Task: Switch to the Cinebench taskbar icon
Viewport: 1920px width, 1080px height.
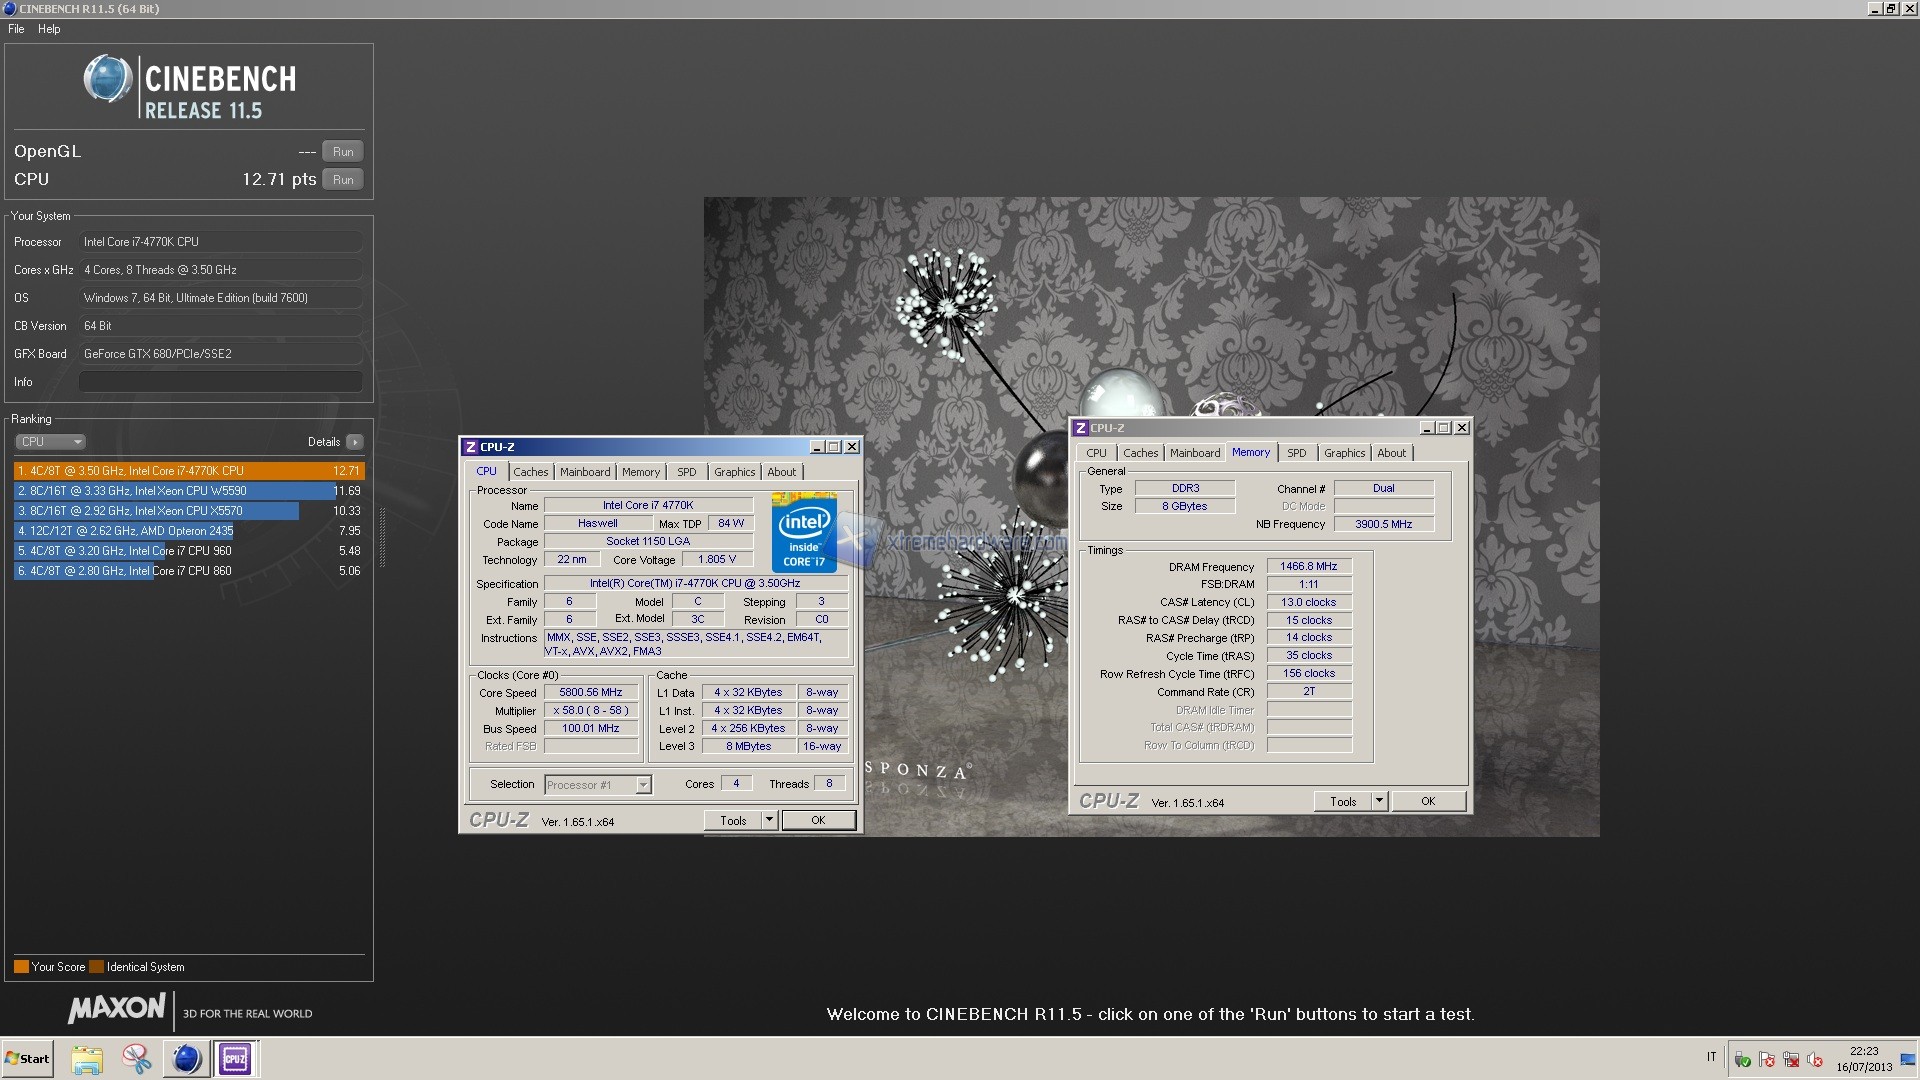Action: click(x=186, y=1059)
